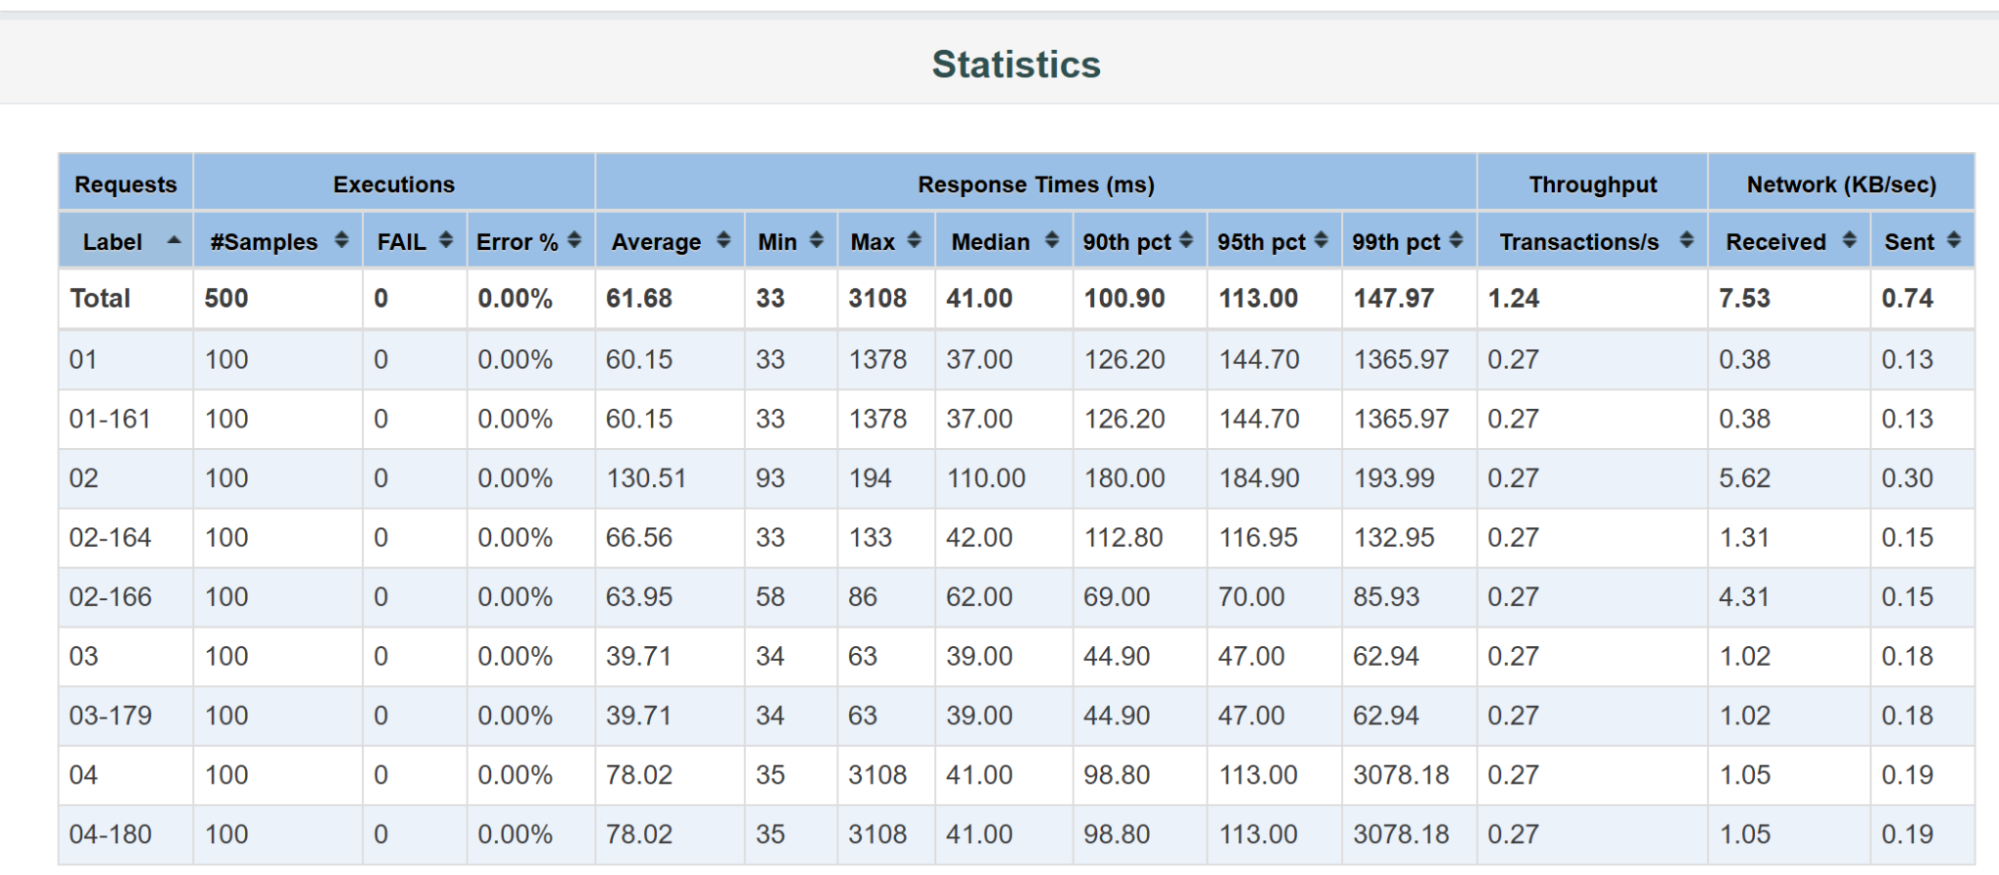
Task: Click the Min value 58 in row 02-166
Action: [x=770, y=597]
